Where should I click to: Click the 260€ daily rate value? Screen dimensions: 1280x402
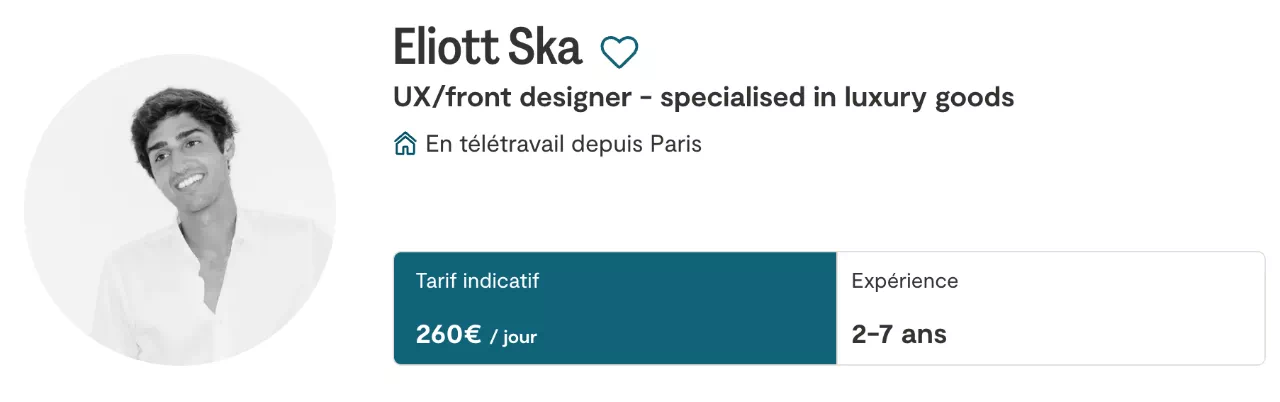point(449,334)
